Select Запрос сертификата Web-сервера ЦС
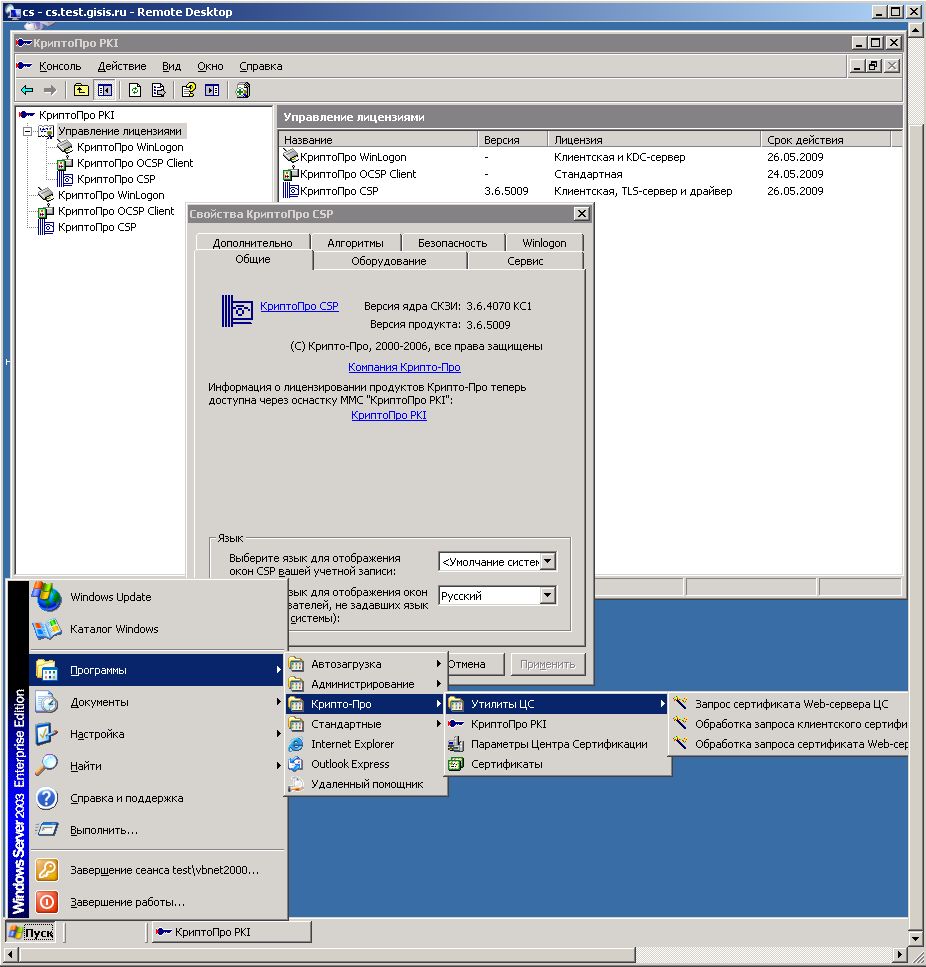Screen dimensions: 926x967 (x=788, y=704)
